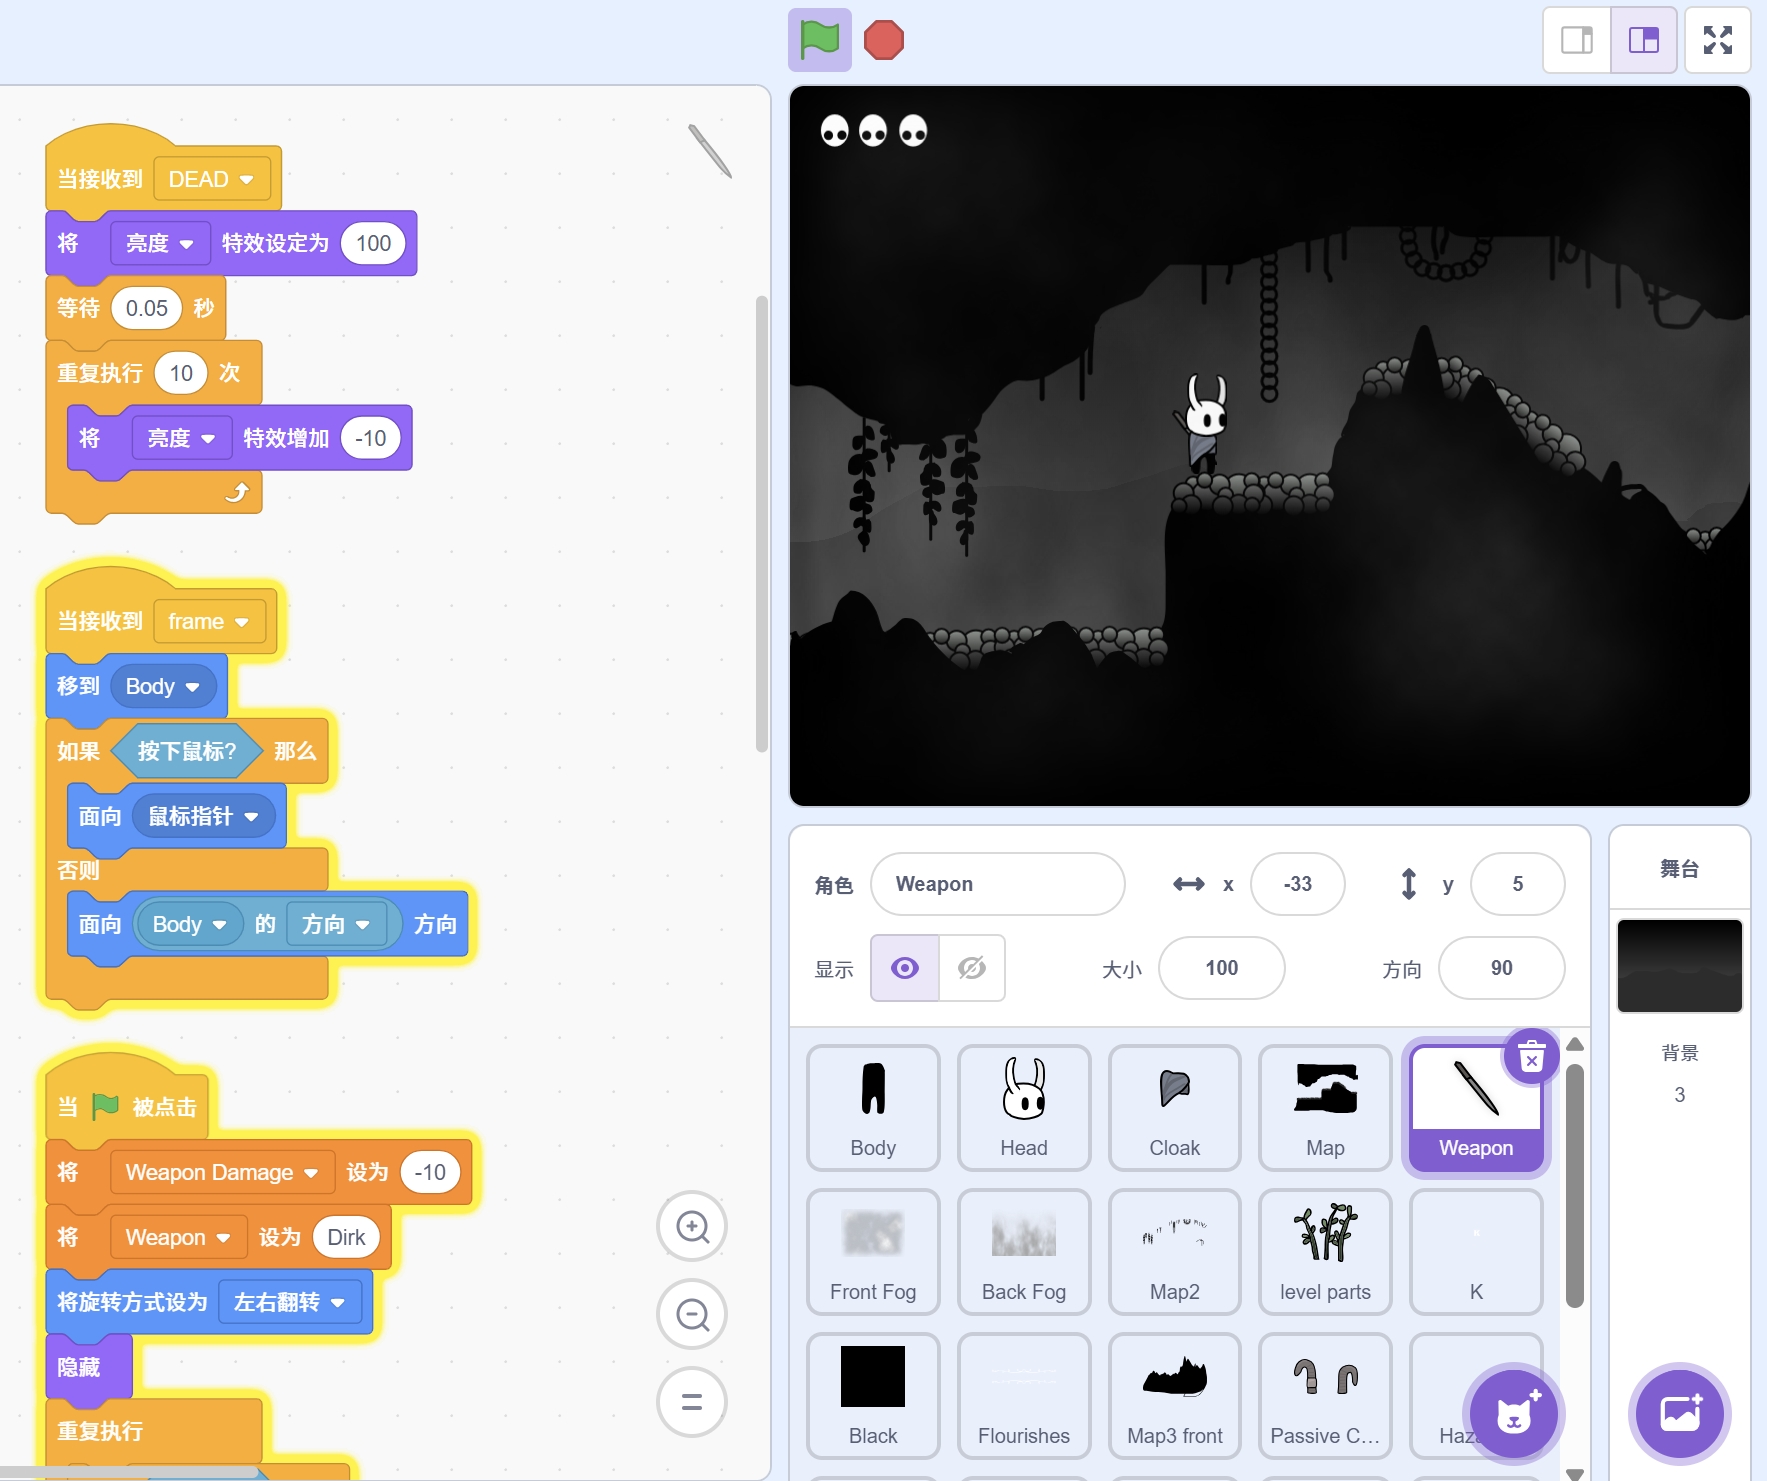1767x1481 pixels.
Task: Switch to large stage layout
Action: click(x=1643, y=40)
